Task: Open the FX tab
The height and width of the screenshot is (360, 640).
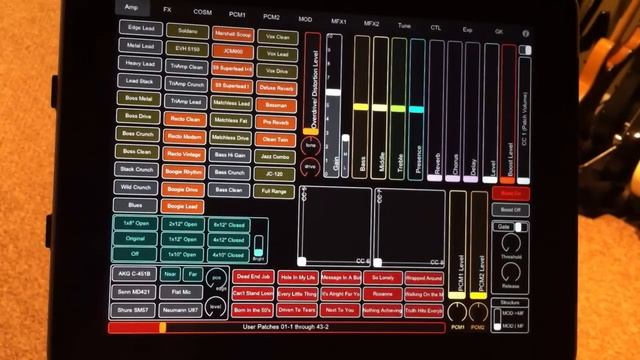Action: tap(167, 9)
